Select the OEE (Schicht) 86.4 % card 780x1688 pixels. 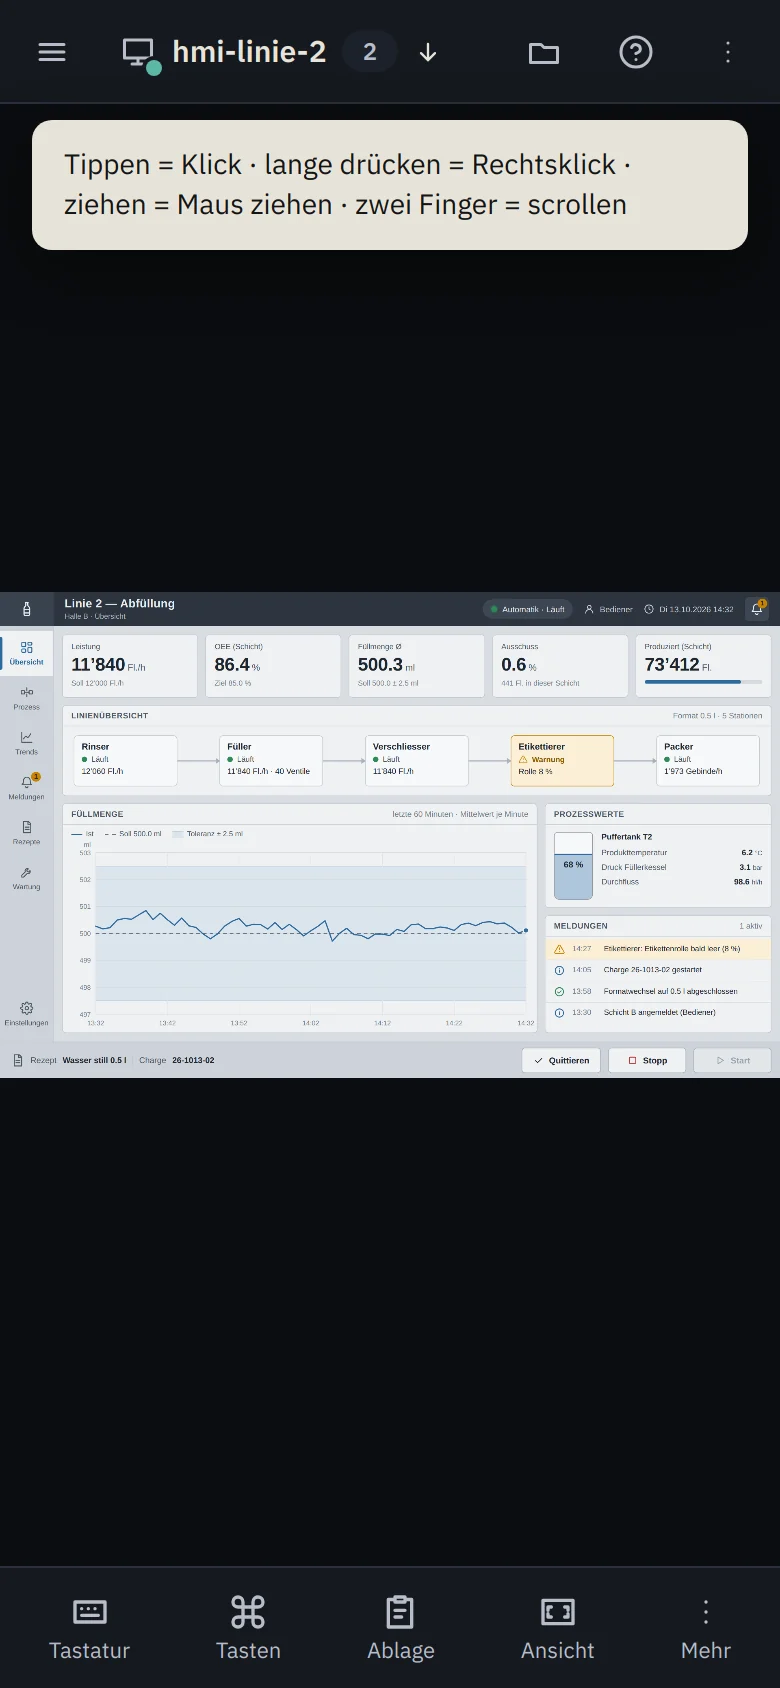pos(273,665)
